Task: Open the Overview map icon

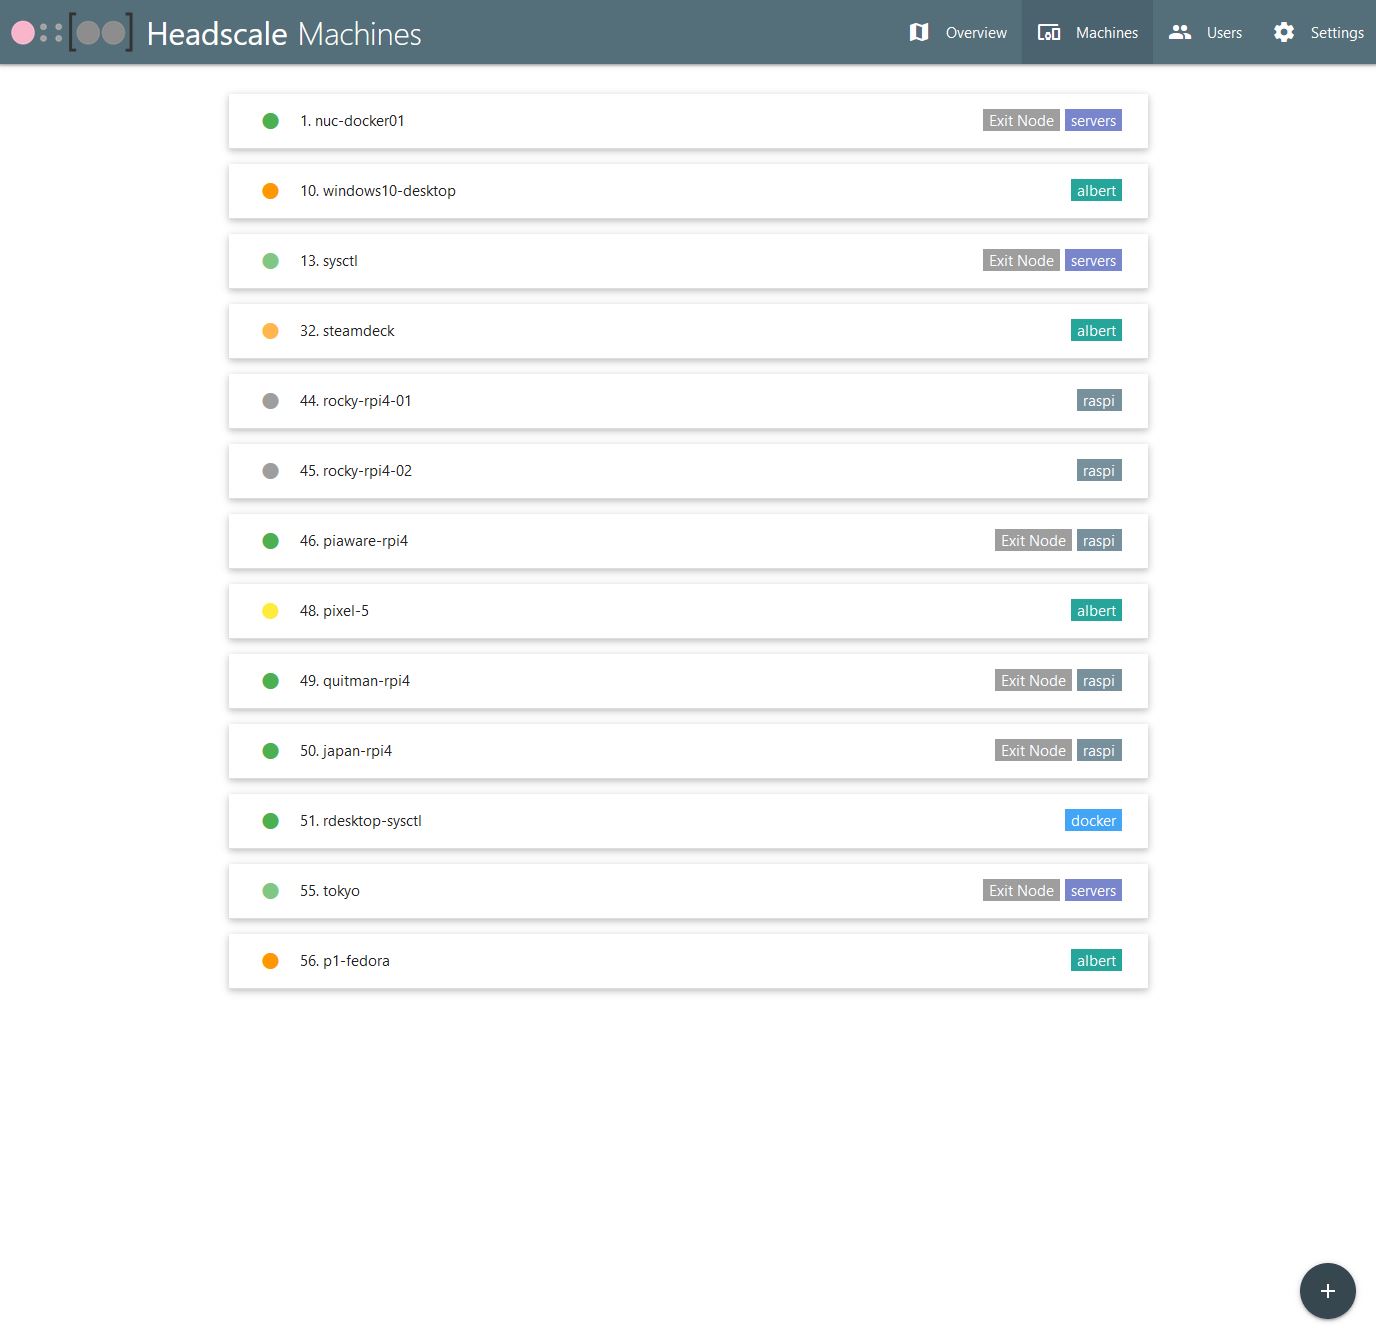Action: pos(919,32)
